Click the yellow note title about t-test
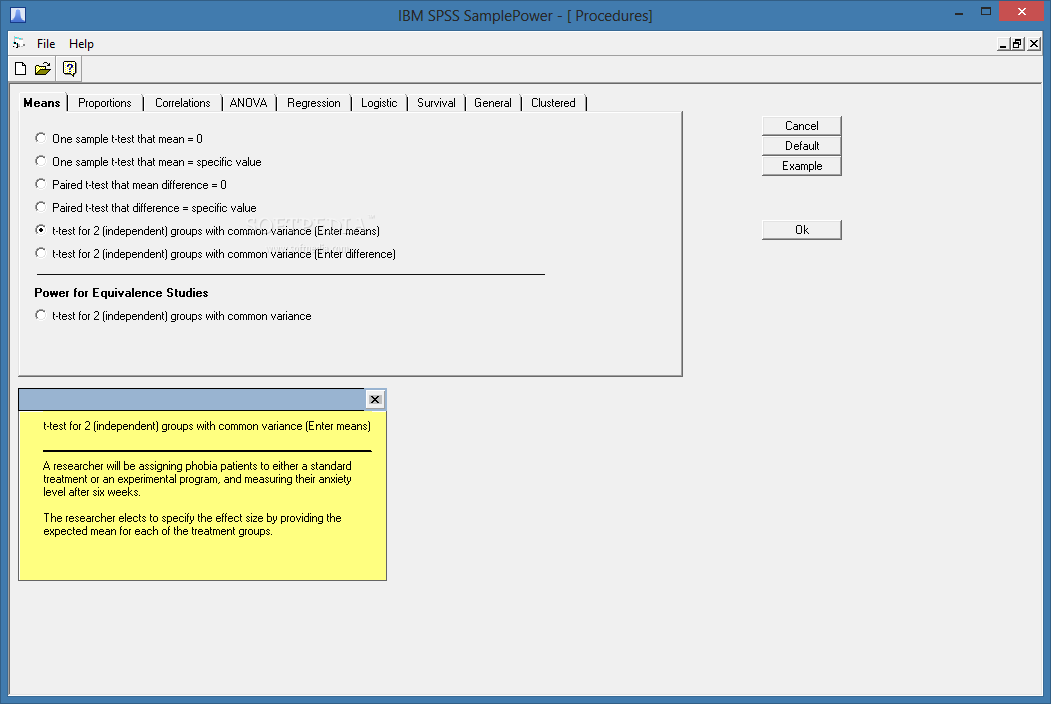The image size is (1051, 704). pos(206,426)
